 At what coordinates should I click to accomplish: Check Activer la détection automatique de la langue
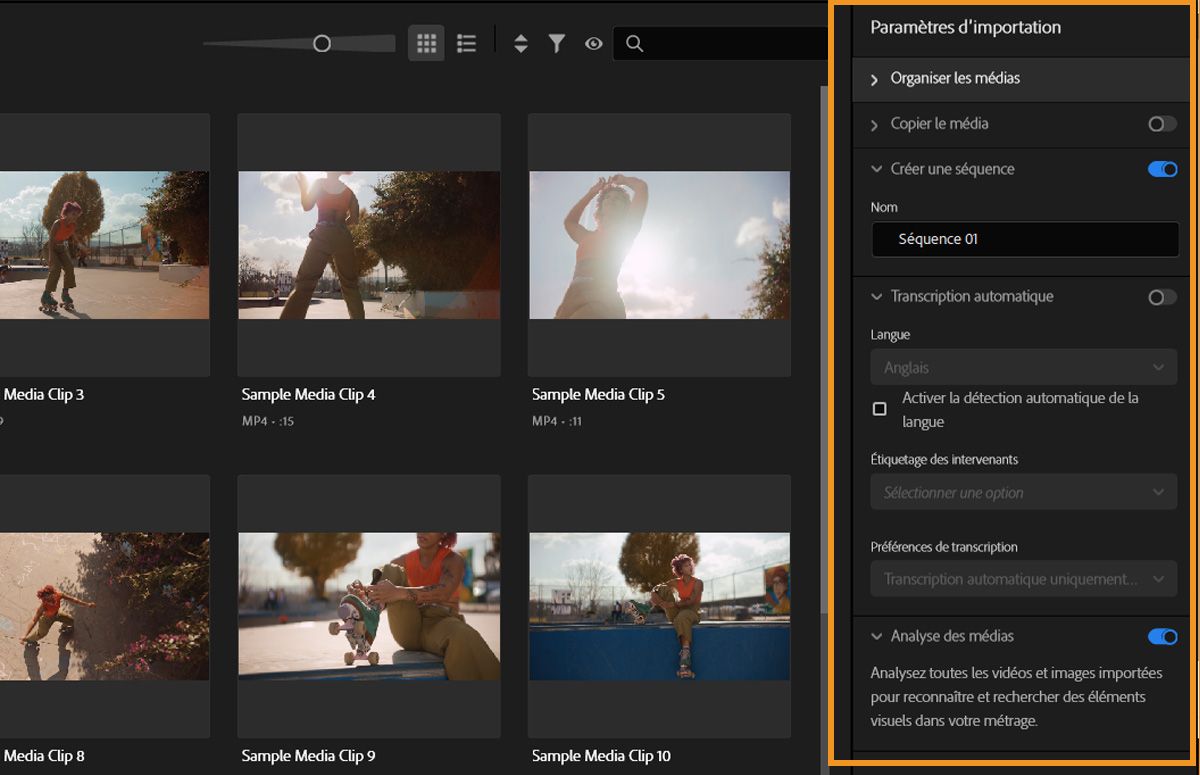point(880,408)
